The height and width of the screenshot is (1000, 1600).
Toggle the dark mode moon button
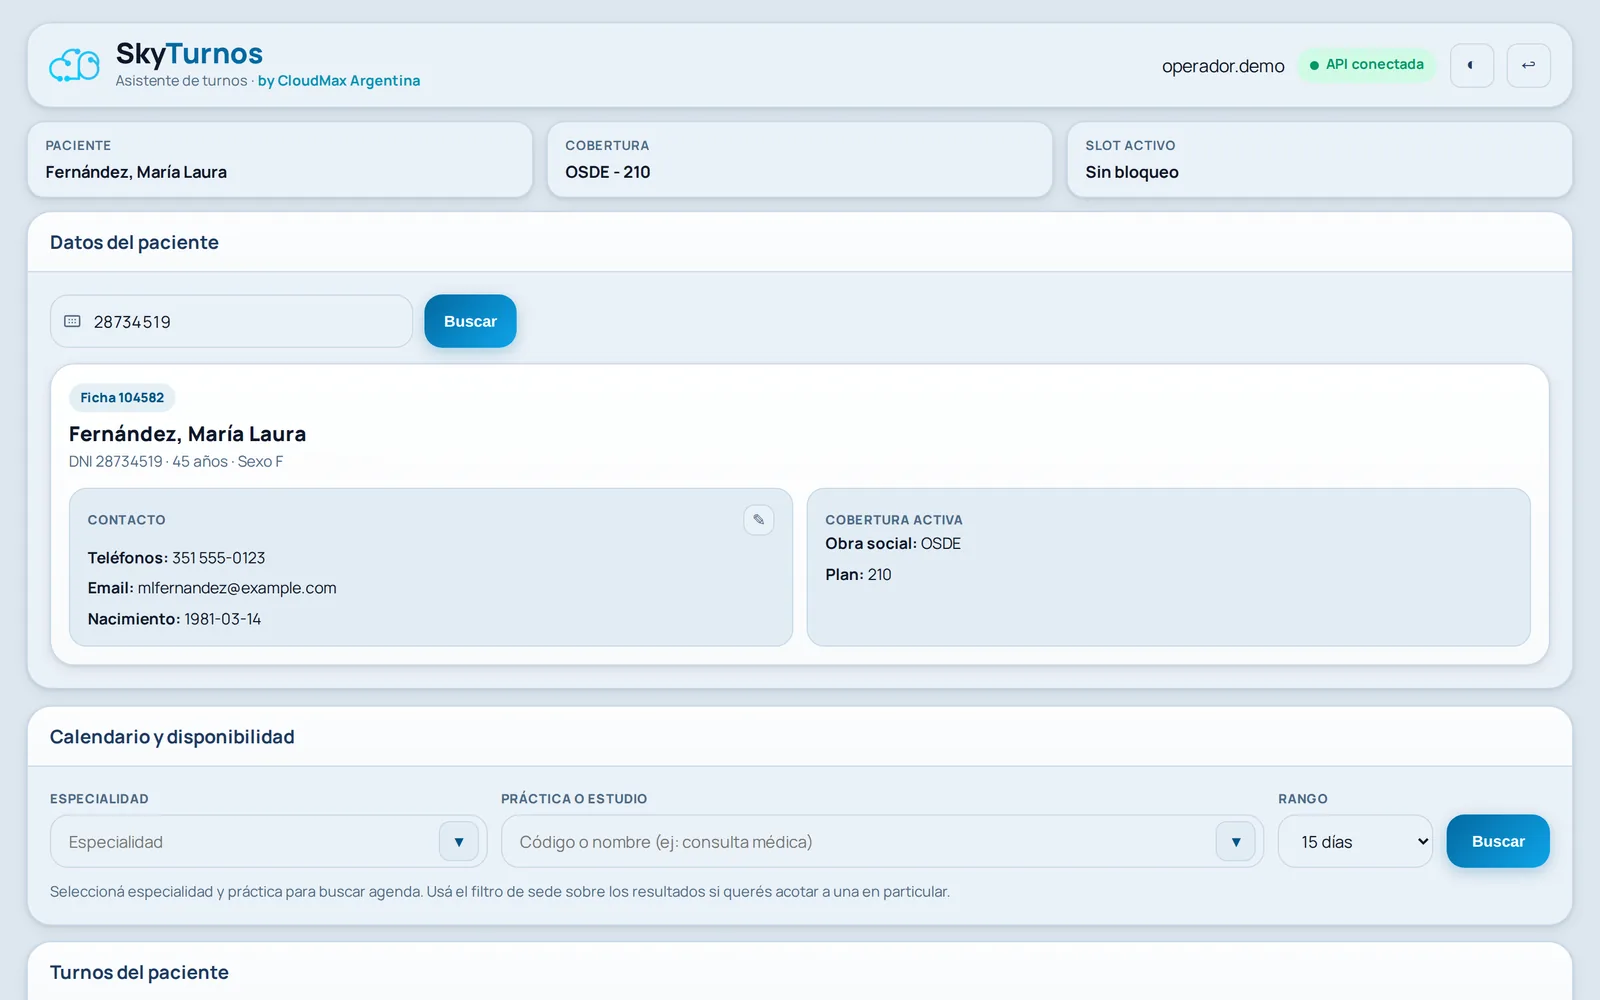pos(1472,65)
